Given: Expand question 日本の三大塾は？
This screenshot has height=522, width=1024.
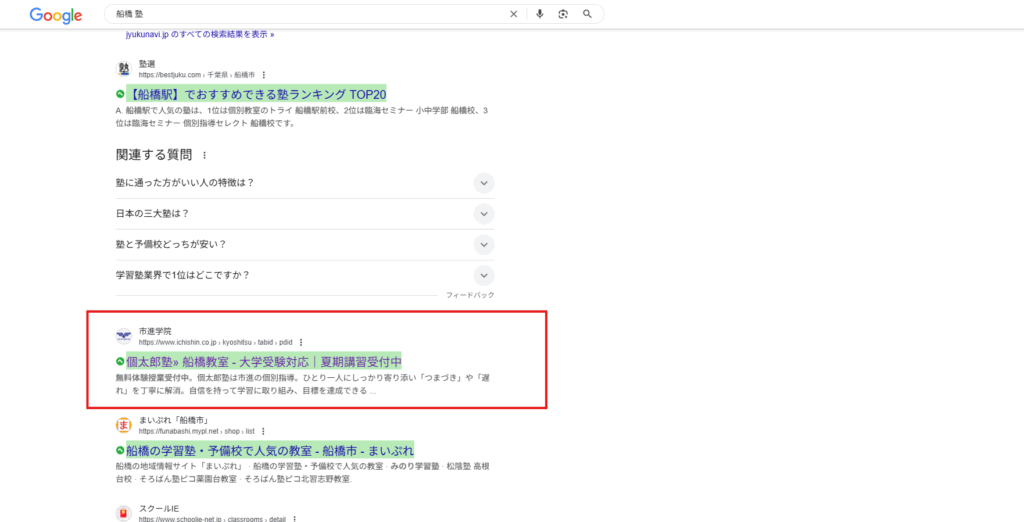Looking at the screenshot, I should (484, 214).
